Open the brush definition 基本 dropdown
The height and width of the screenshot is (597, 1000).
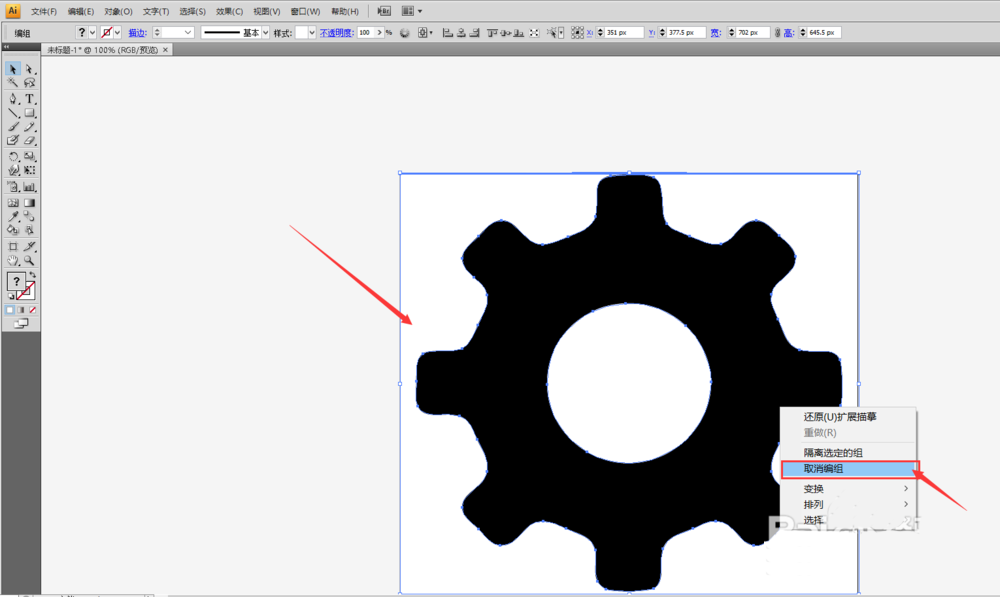tap(265, 33)
